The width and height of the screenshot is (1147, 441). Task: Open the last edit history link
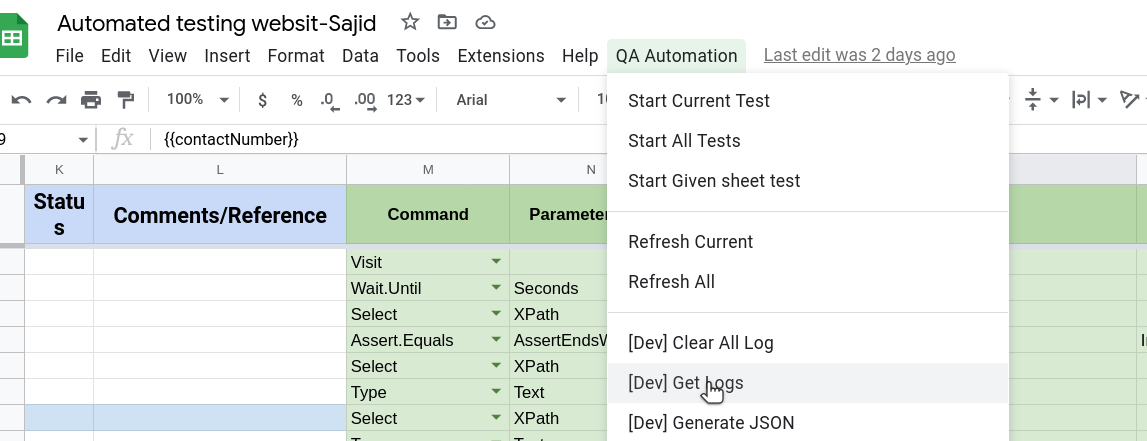[859, 55]
